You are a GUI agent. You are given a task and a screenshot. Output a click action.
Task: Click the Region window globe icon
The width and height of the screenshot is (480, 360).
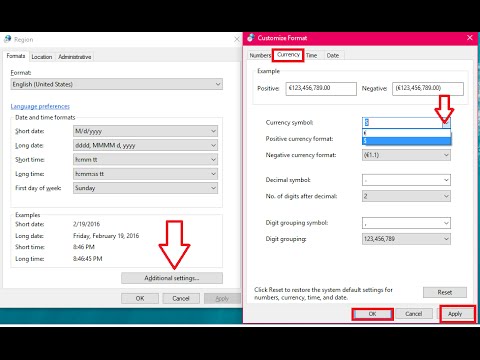point(7,39)
